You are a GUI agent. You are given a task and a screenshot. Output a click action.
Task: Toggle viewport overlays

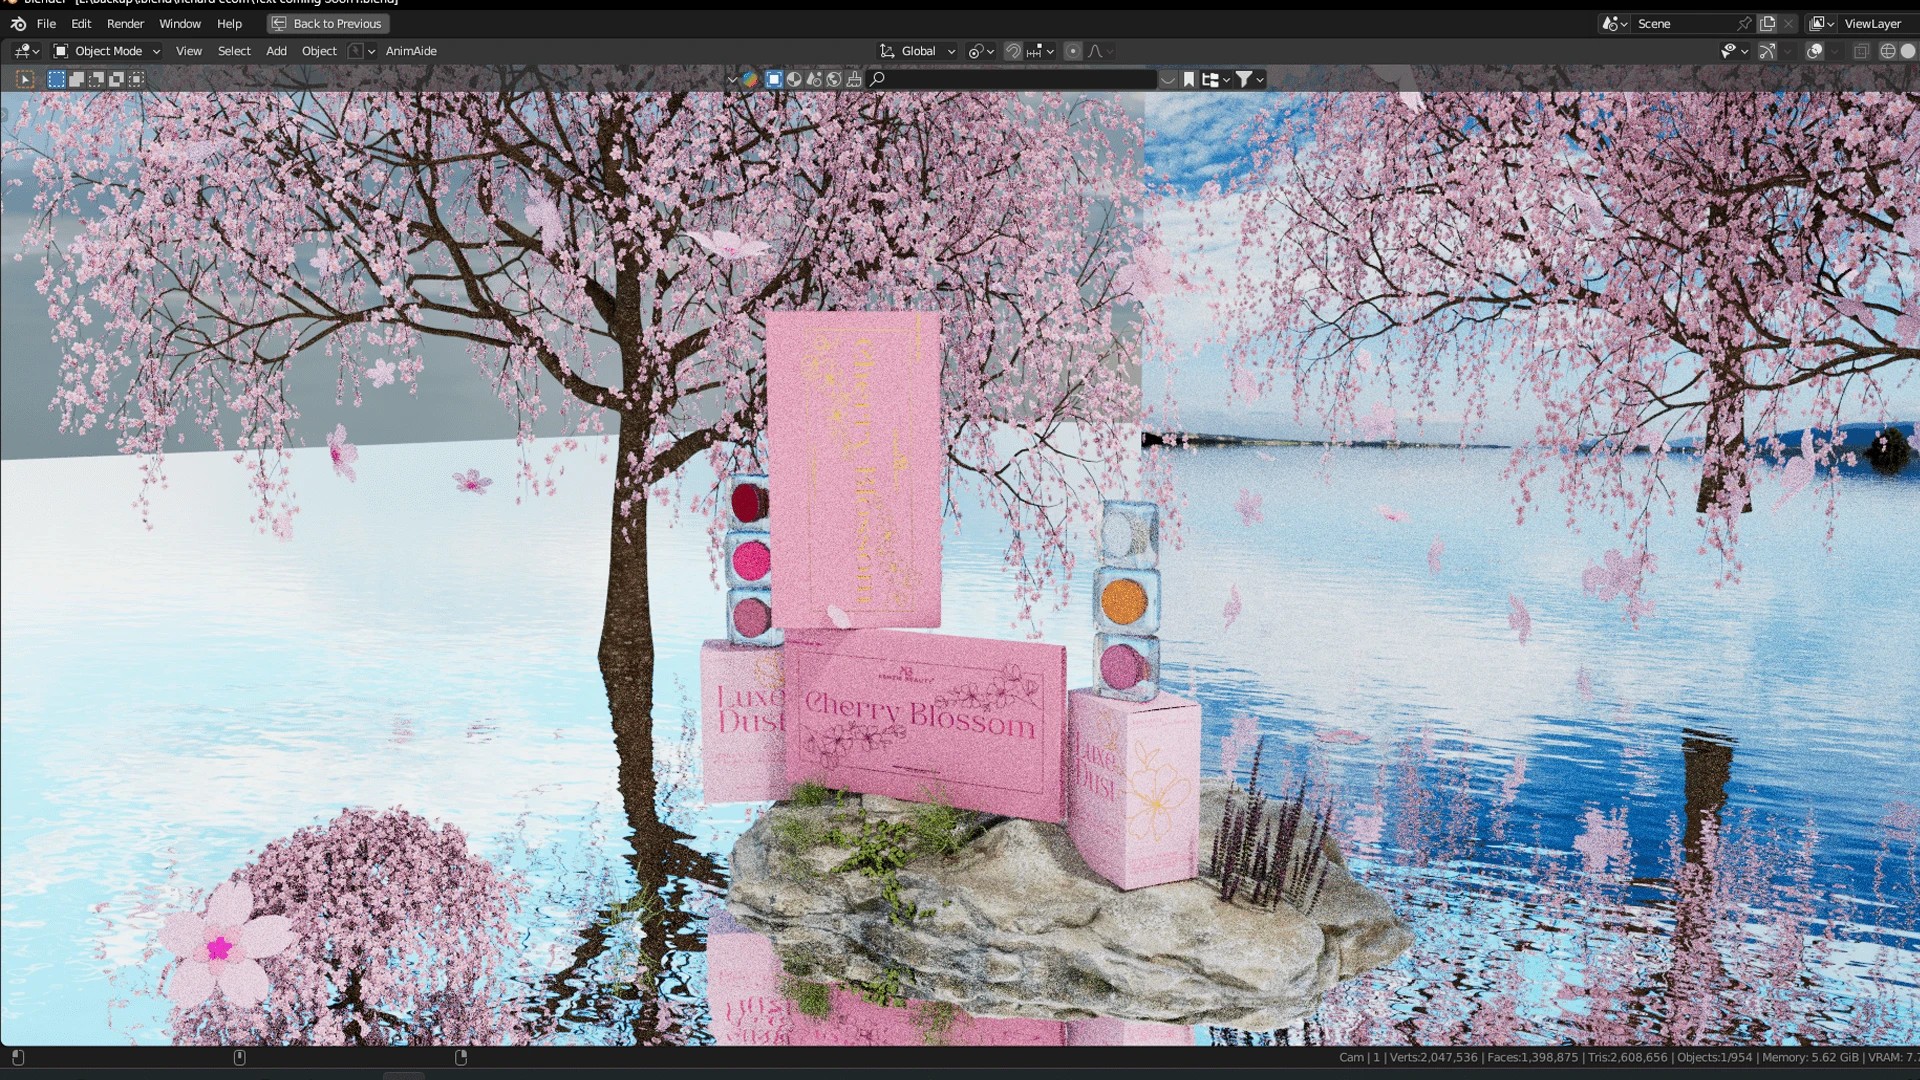pyautogui.click(x=1814, y=51)
